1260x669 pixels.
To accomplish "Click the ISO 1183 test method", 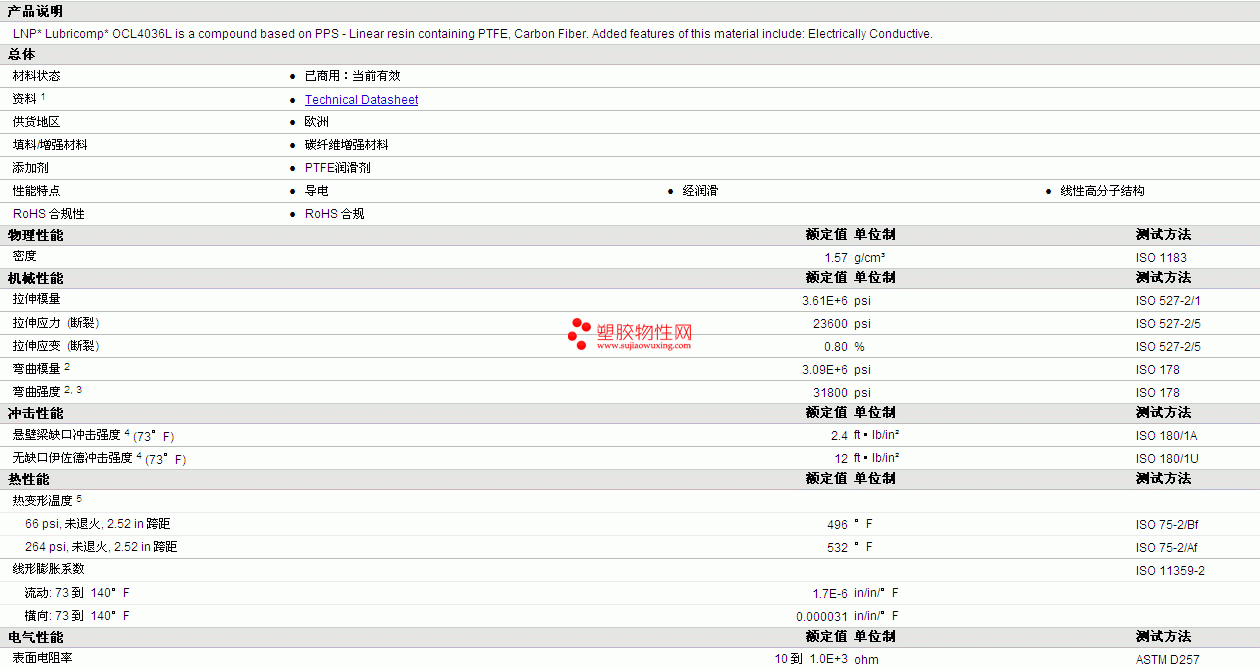I will (1162, 258).
